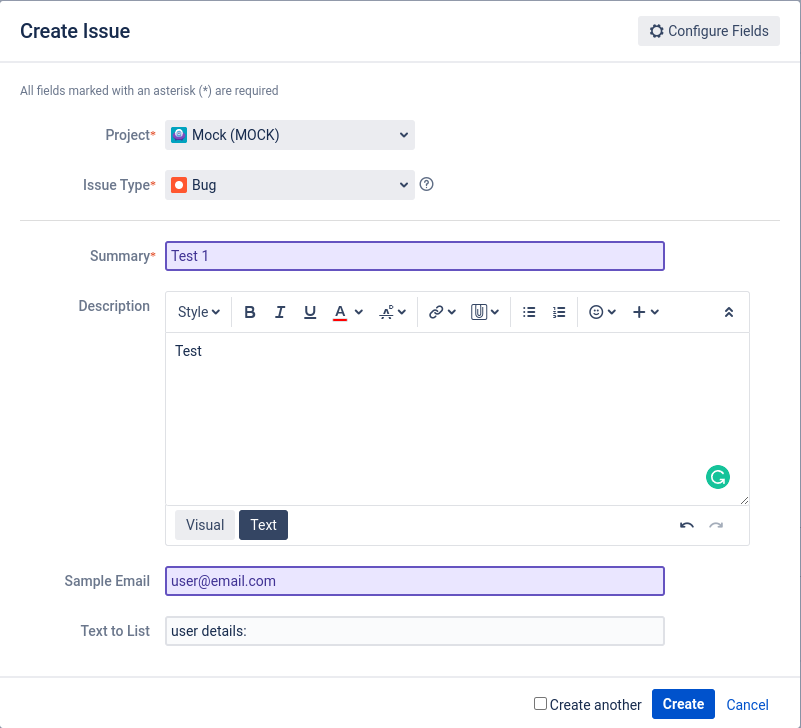Cancel the issue creation
This screenshot has width=801, height=728.
[747, 705]
